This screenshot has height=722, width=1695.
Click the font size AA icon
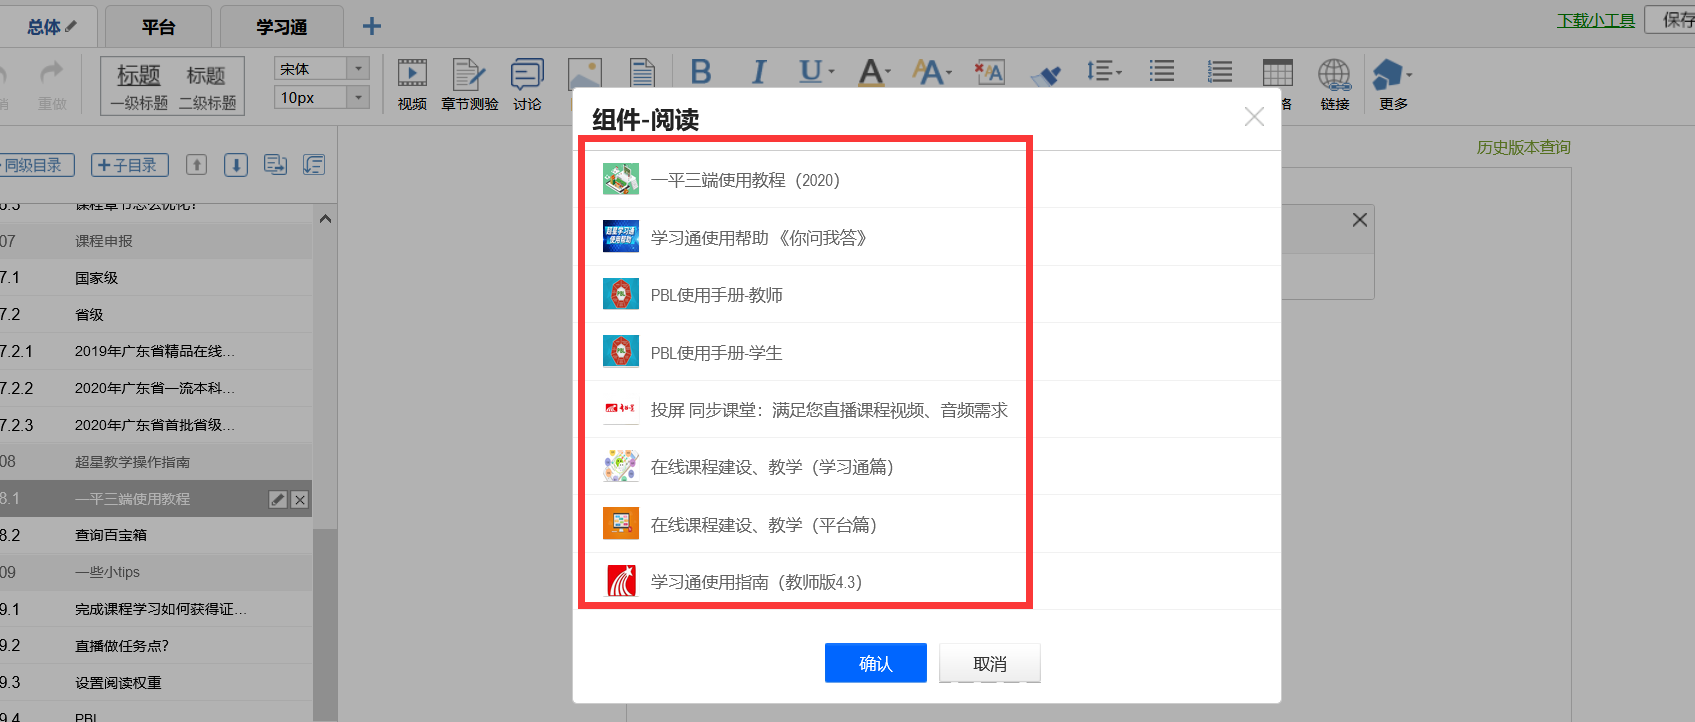pos(928,72)
